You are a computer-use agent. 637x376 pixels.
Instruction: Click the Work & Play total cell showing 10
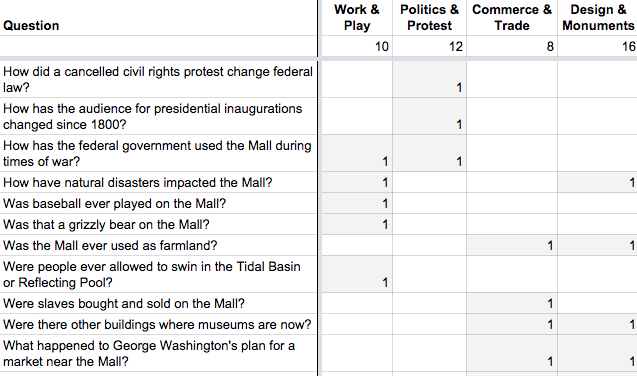(357, 46)
